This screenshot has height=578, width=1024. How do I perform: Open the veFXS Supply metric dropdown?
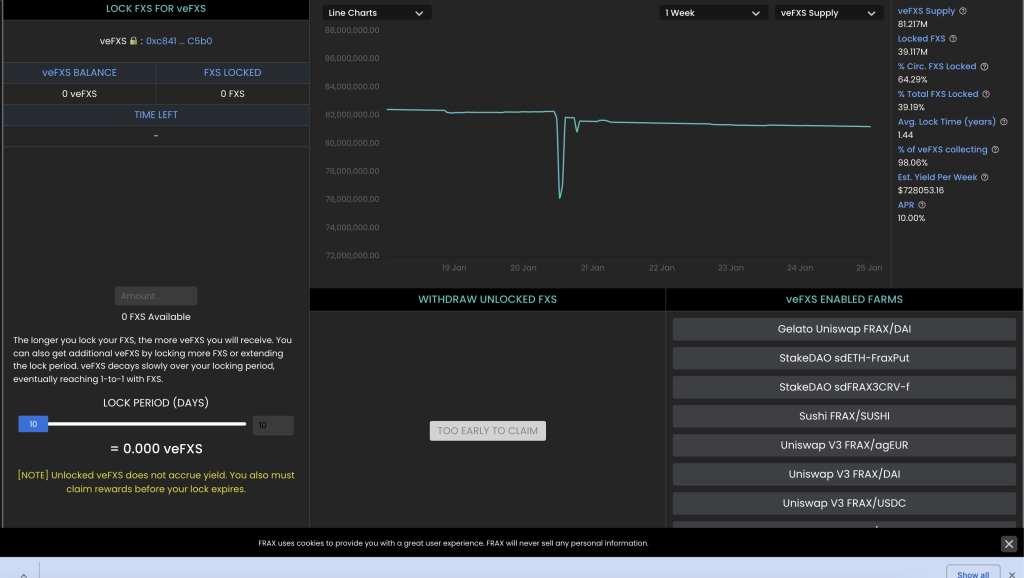[x=829, y=13]
